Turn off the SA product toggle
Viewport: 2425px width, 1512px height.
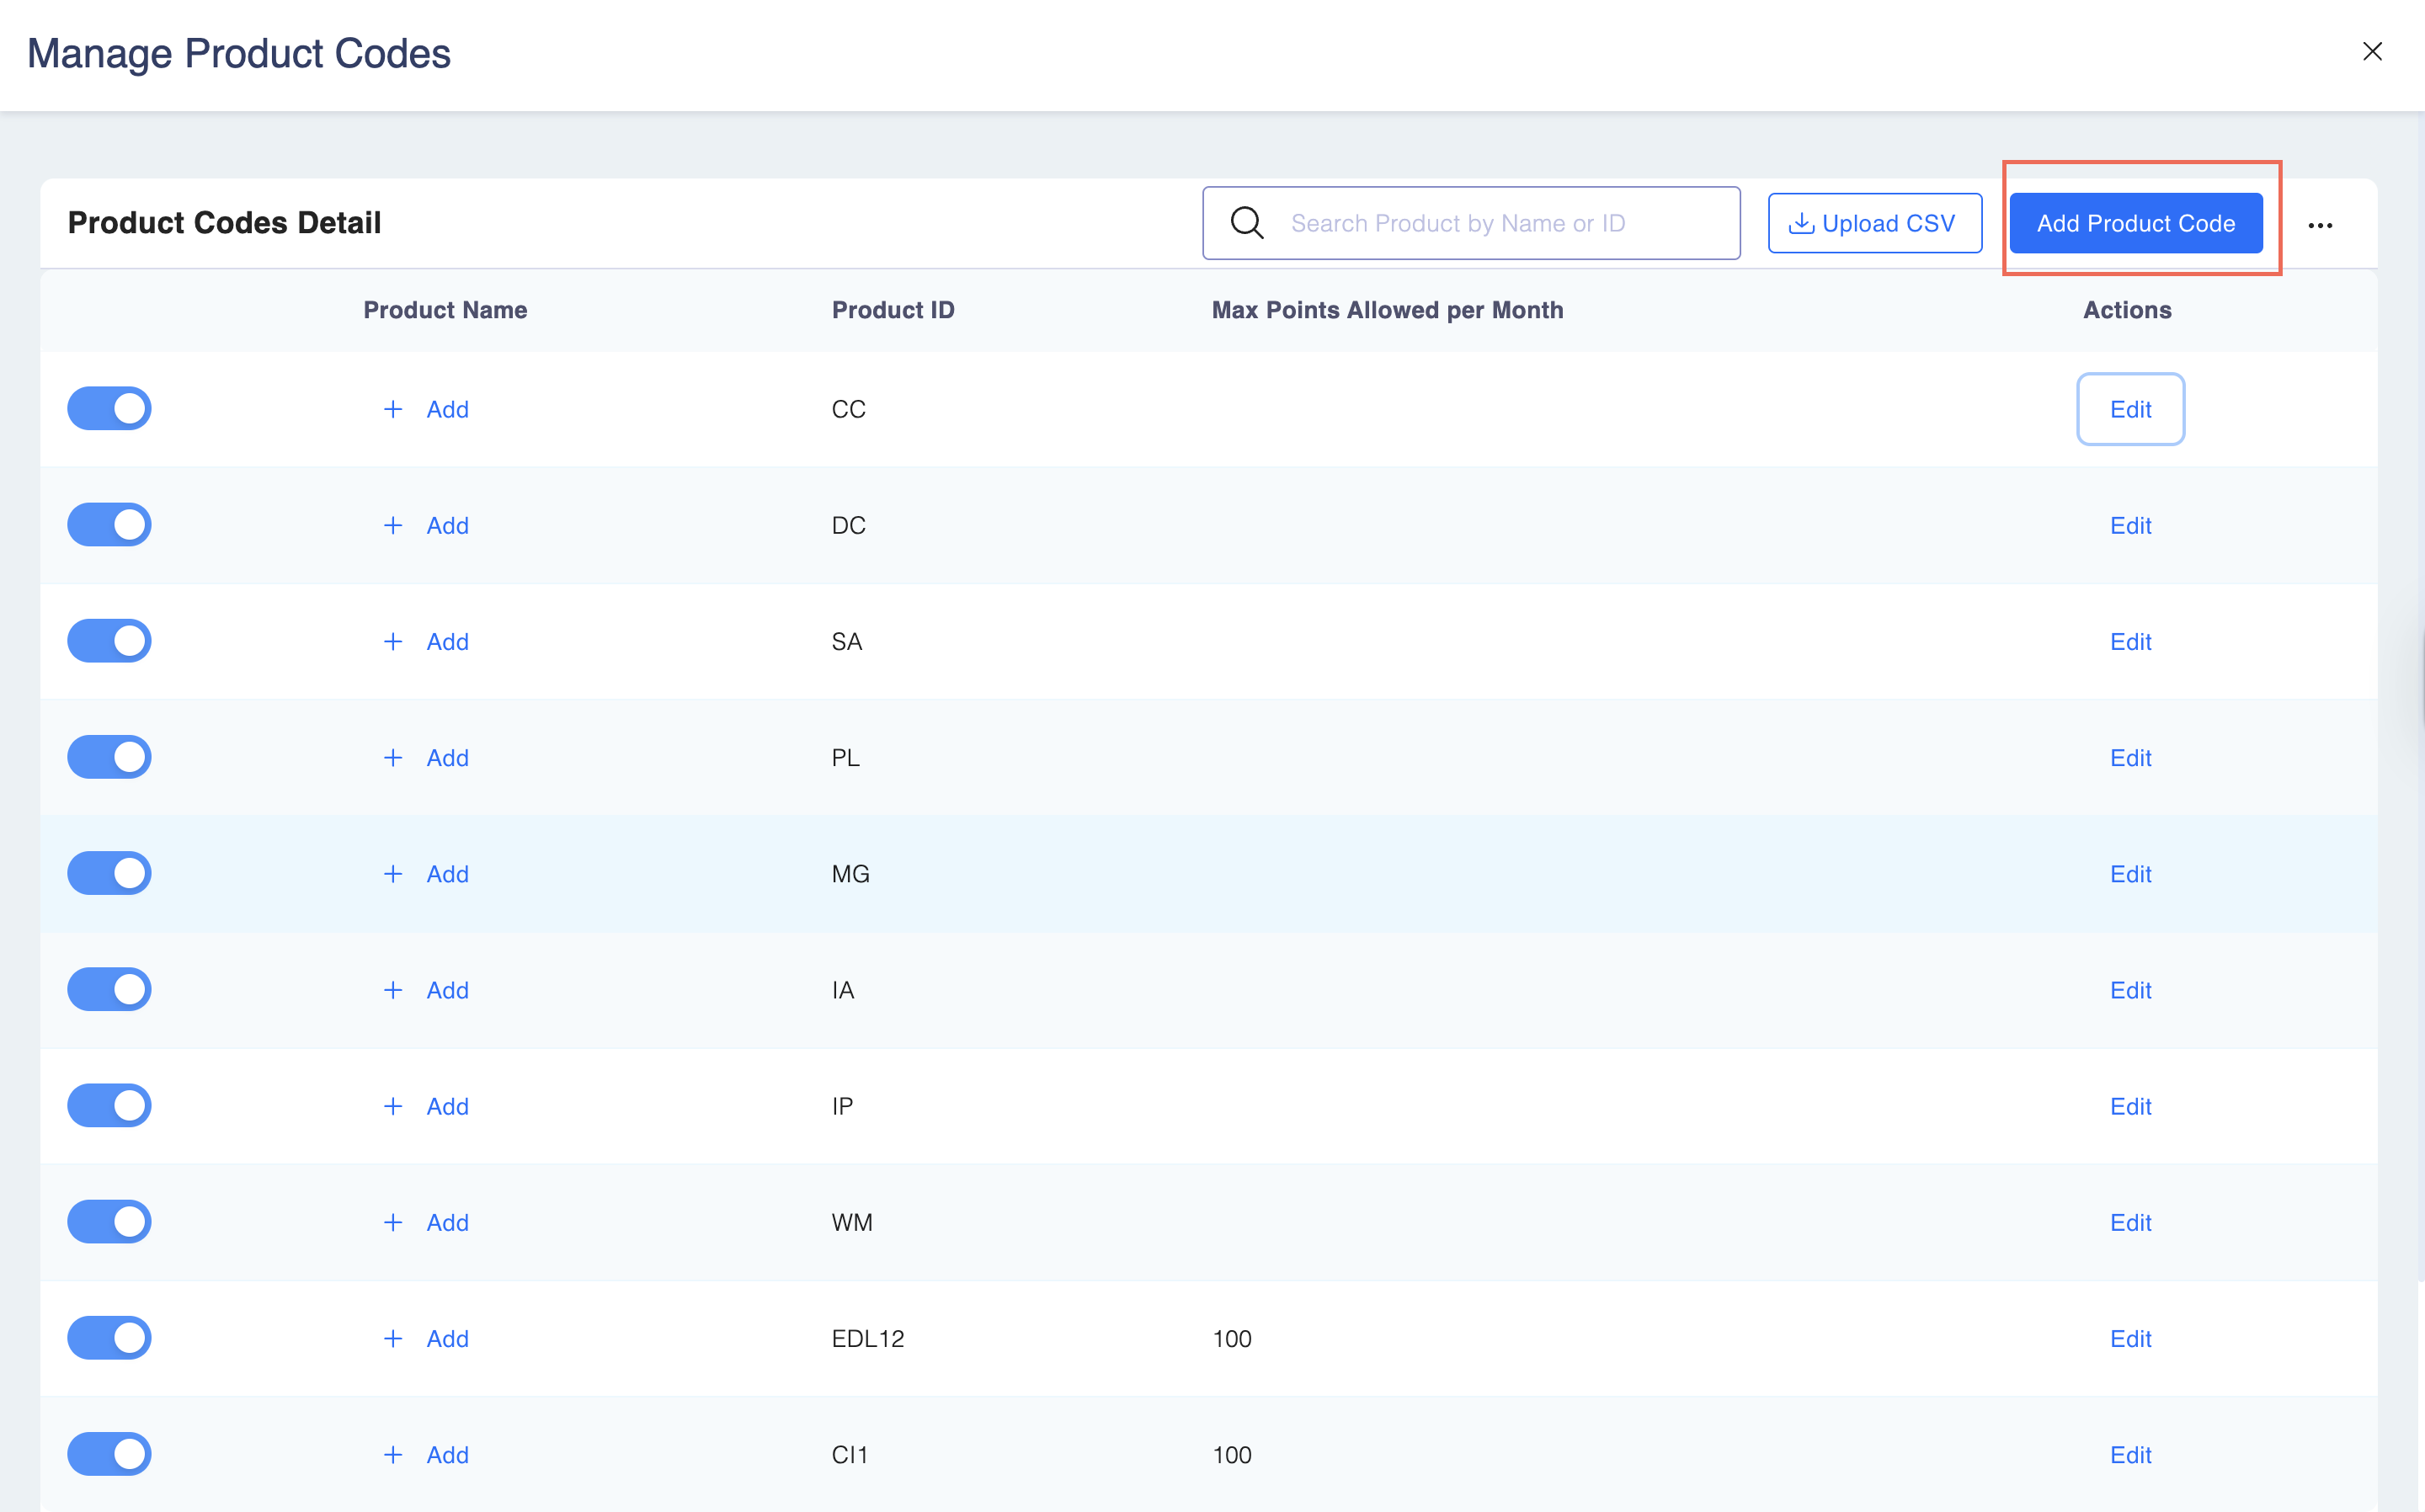[109, 641]
